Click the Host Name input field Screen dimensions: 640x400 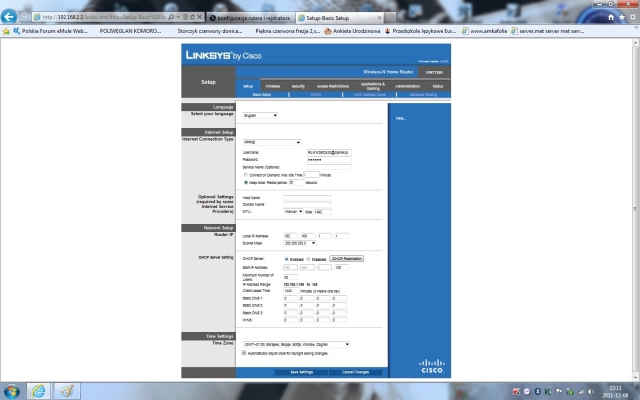tap(307, 198)
